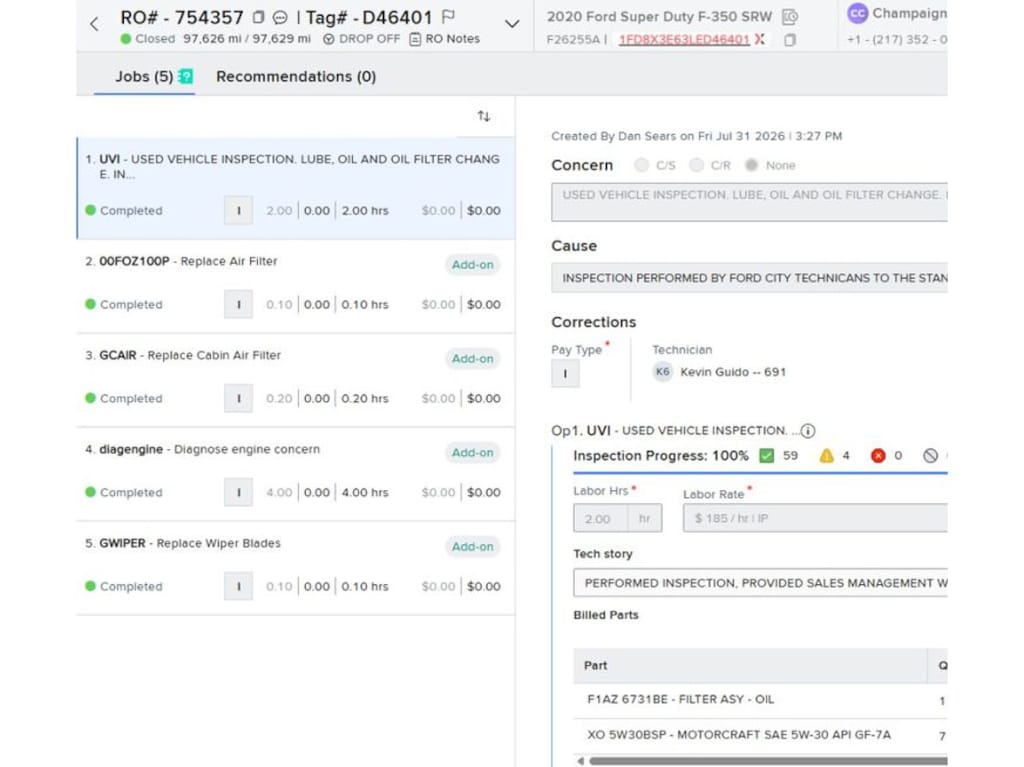Click the Part column header

coord(750,666)
